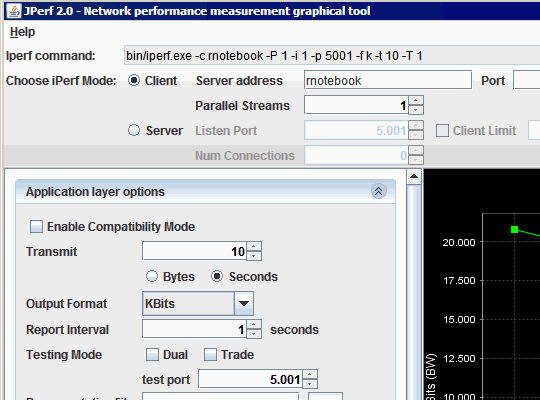Click the Output Format label
Viewport: 540px width, 400px height.
click(x=66, y=304)
